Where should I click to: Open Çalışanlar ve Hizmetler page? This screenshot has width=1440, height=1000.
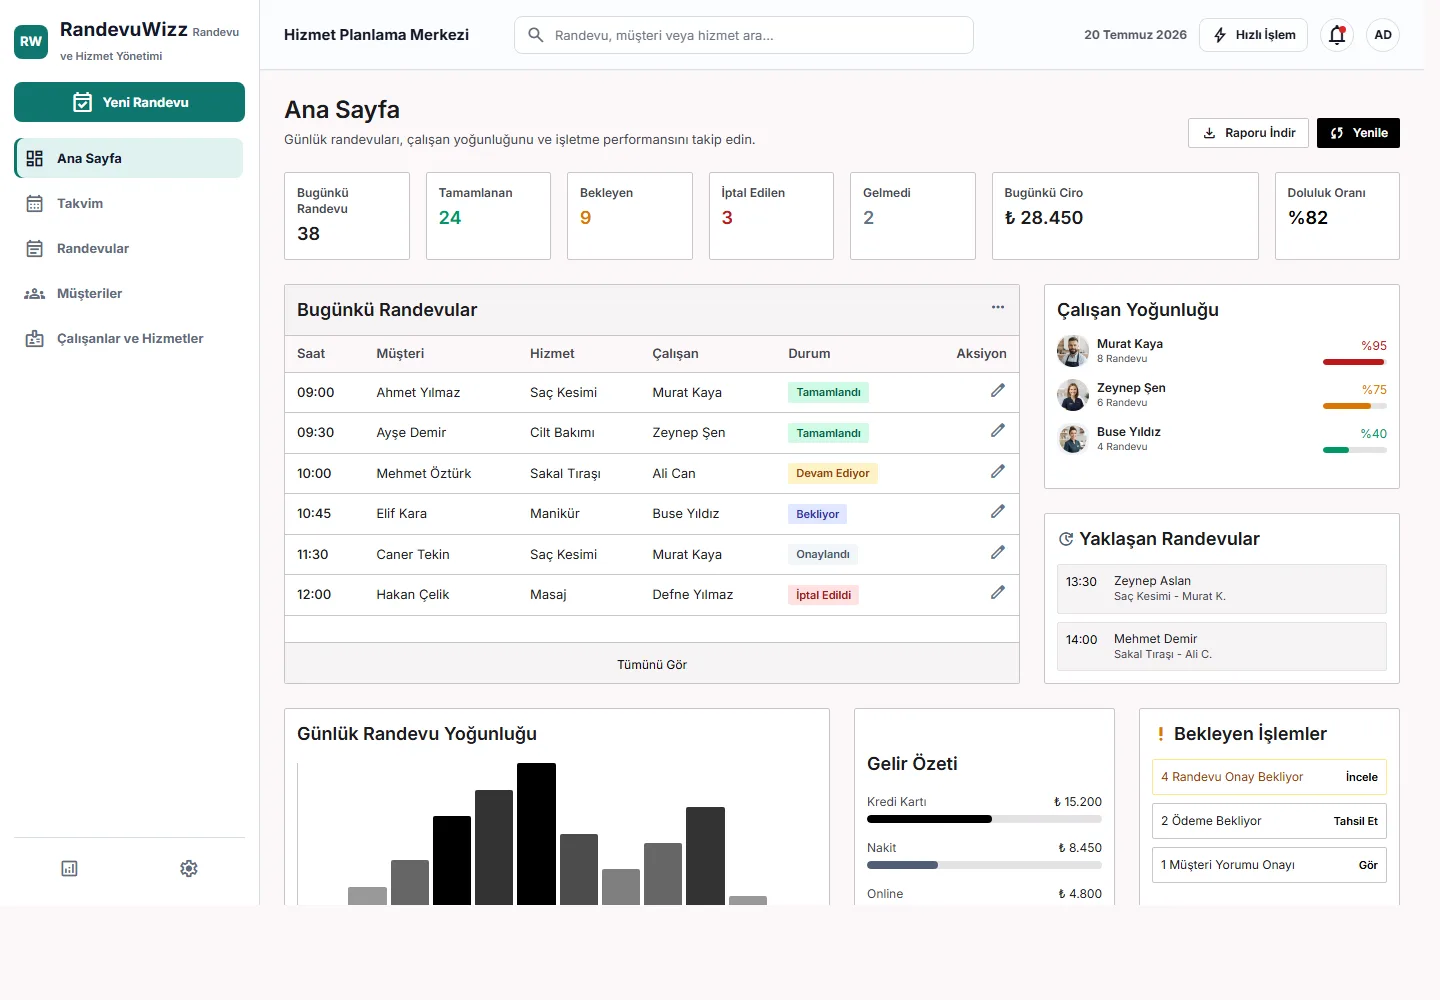[129, 338]
